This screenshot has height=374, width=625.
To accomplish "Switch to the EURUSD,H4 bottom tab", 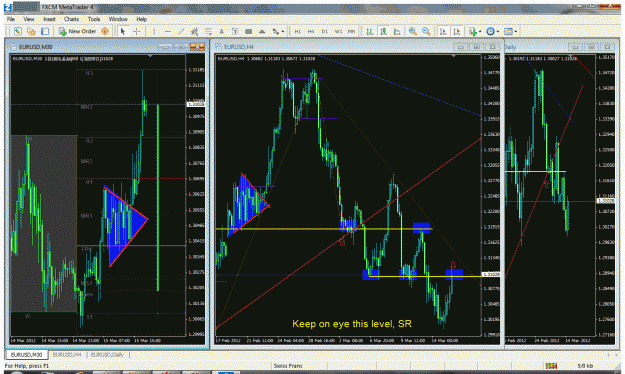I will point(67,354).
